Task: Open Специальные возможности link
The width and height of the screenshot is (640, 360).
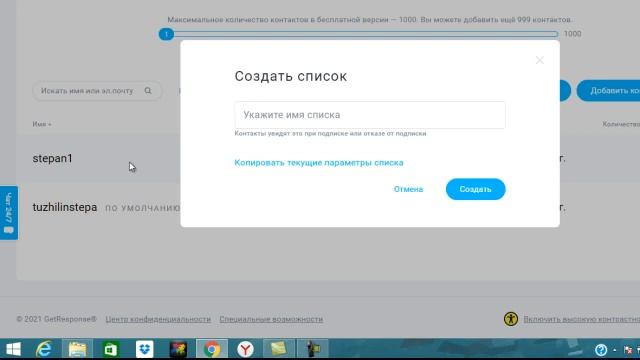Action: point(271,319)
